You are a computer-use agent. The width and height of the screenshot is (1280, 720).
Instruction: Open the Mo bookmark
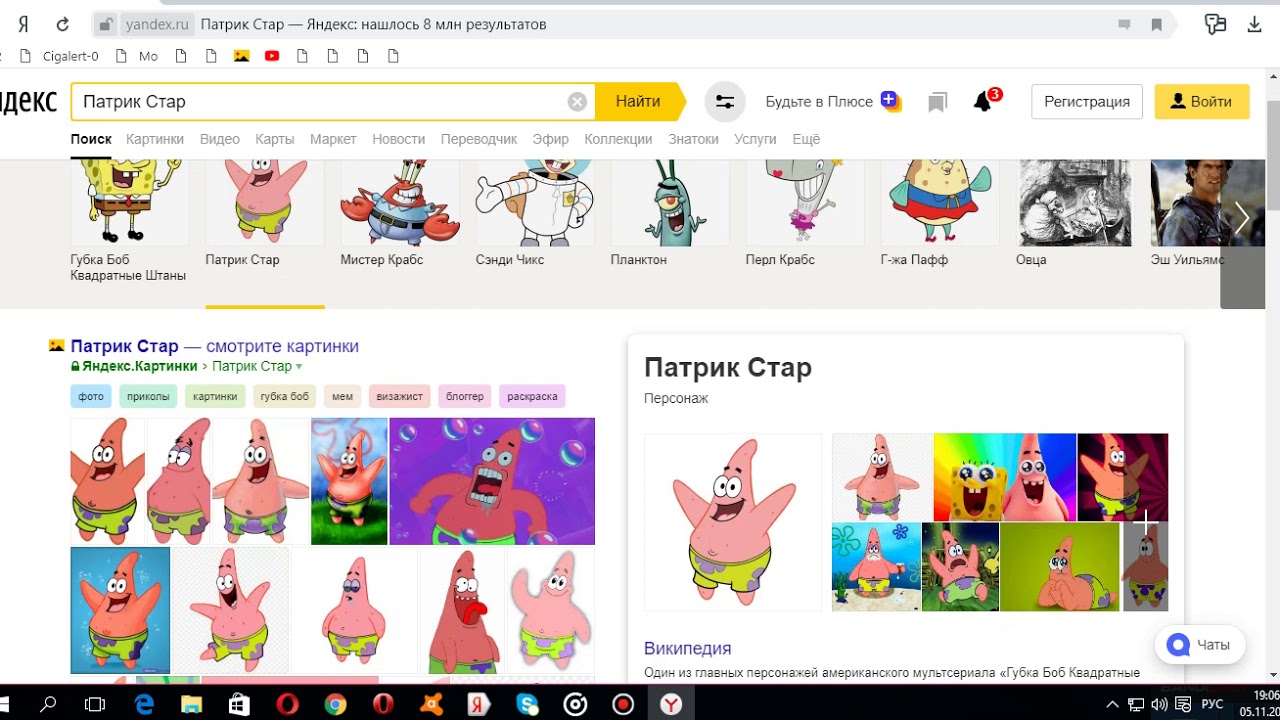pos(137,56)
